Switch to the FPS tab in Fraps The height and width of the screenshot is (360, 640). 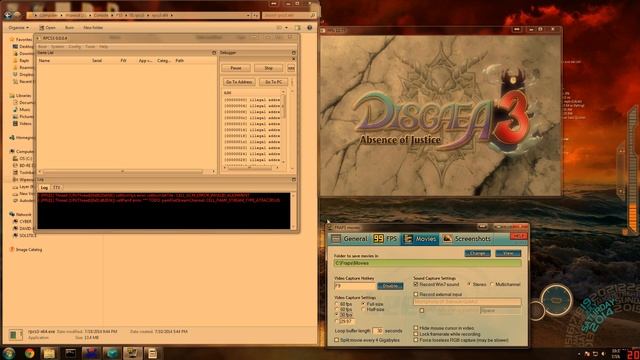(x=385, y=239)
